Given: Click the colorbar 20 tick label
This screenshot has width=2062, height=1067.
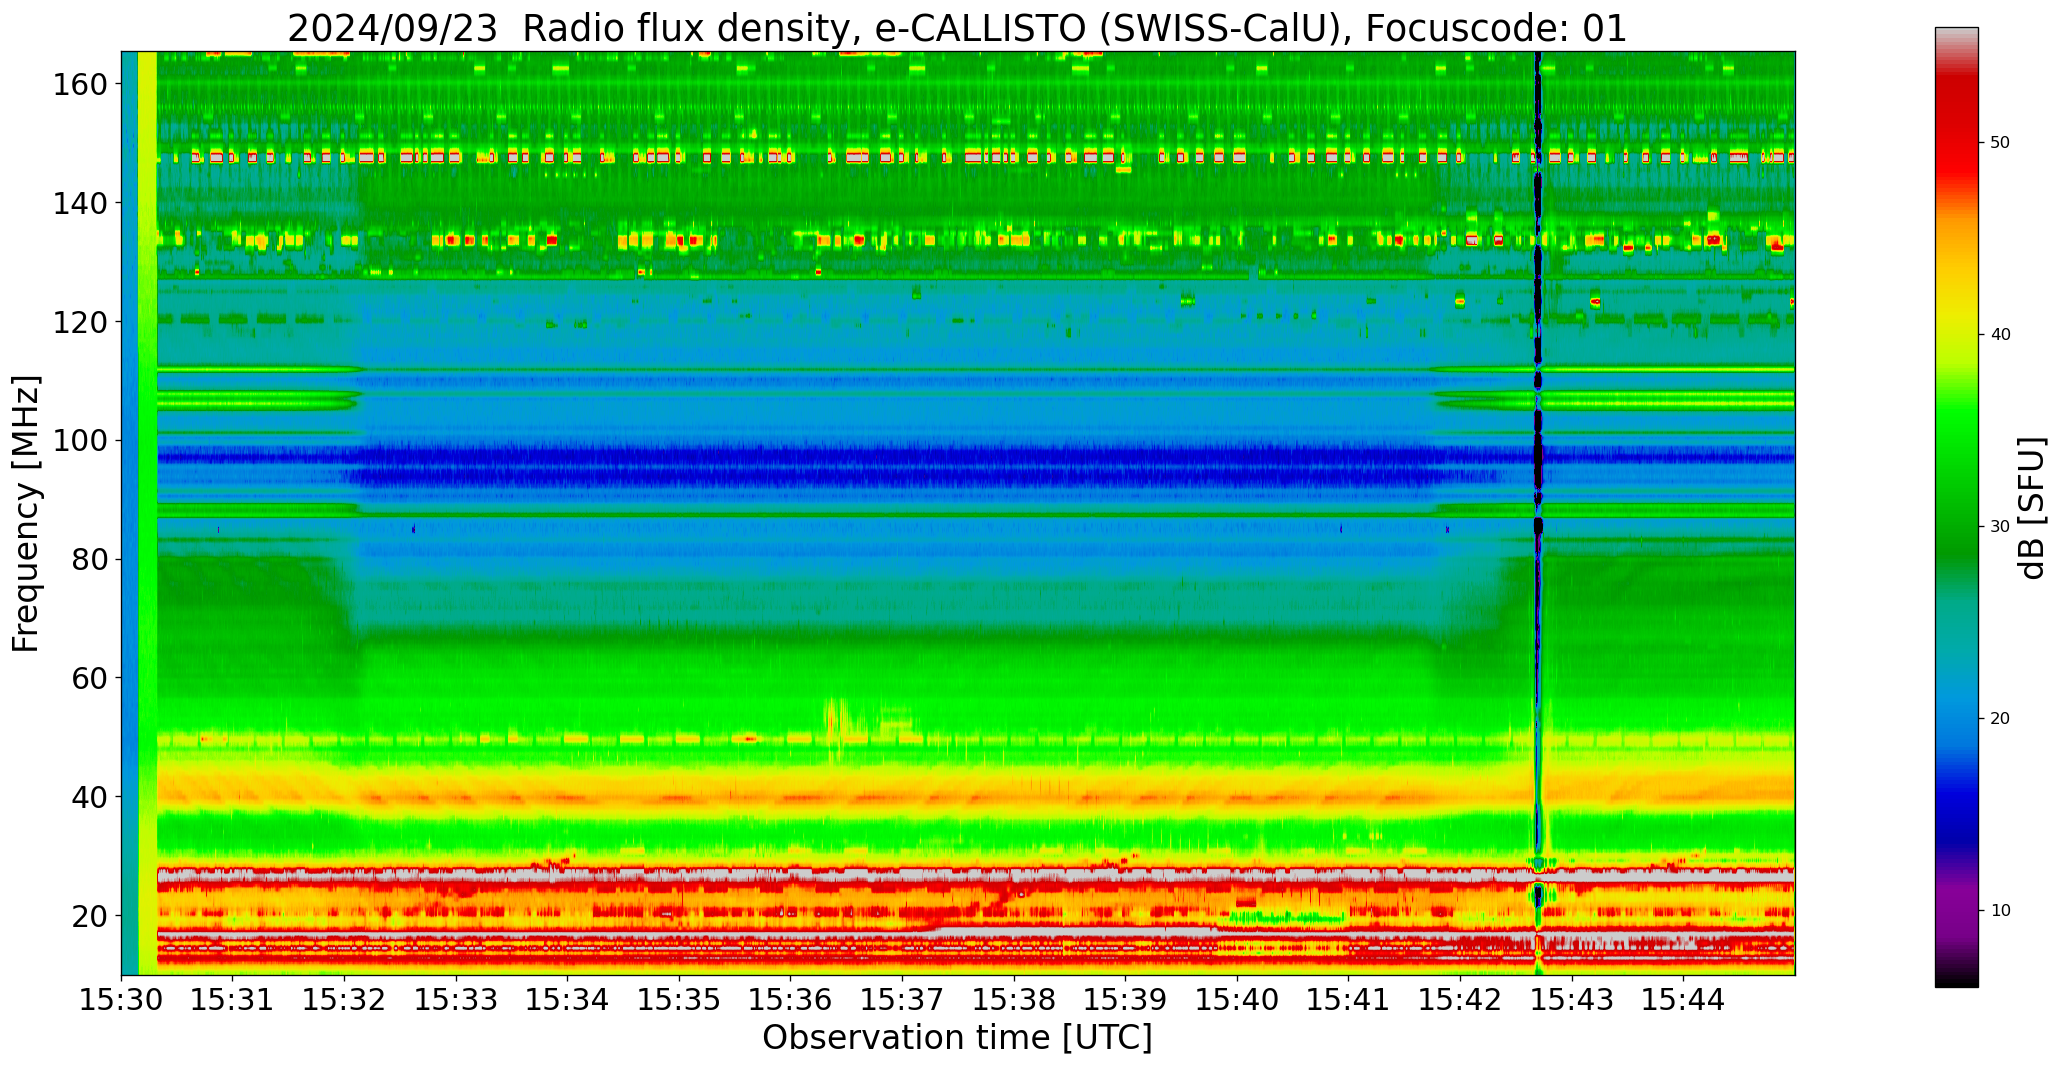Looking at the screenshot, I should (x=2000, y=718).
